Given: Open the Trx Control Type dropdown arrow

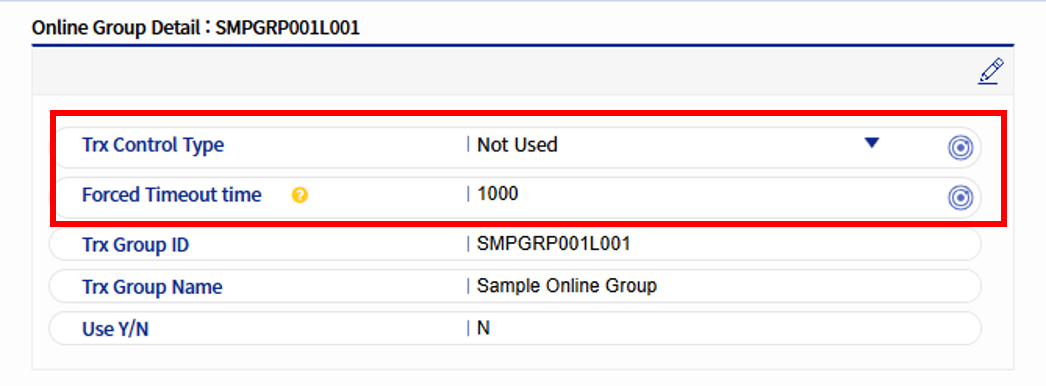Looking at the screenshot, I should tap(871, 143).
